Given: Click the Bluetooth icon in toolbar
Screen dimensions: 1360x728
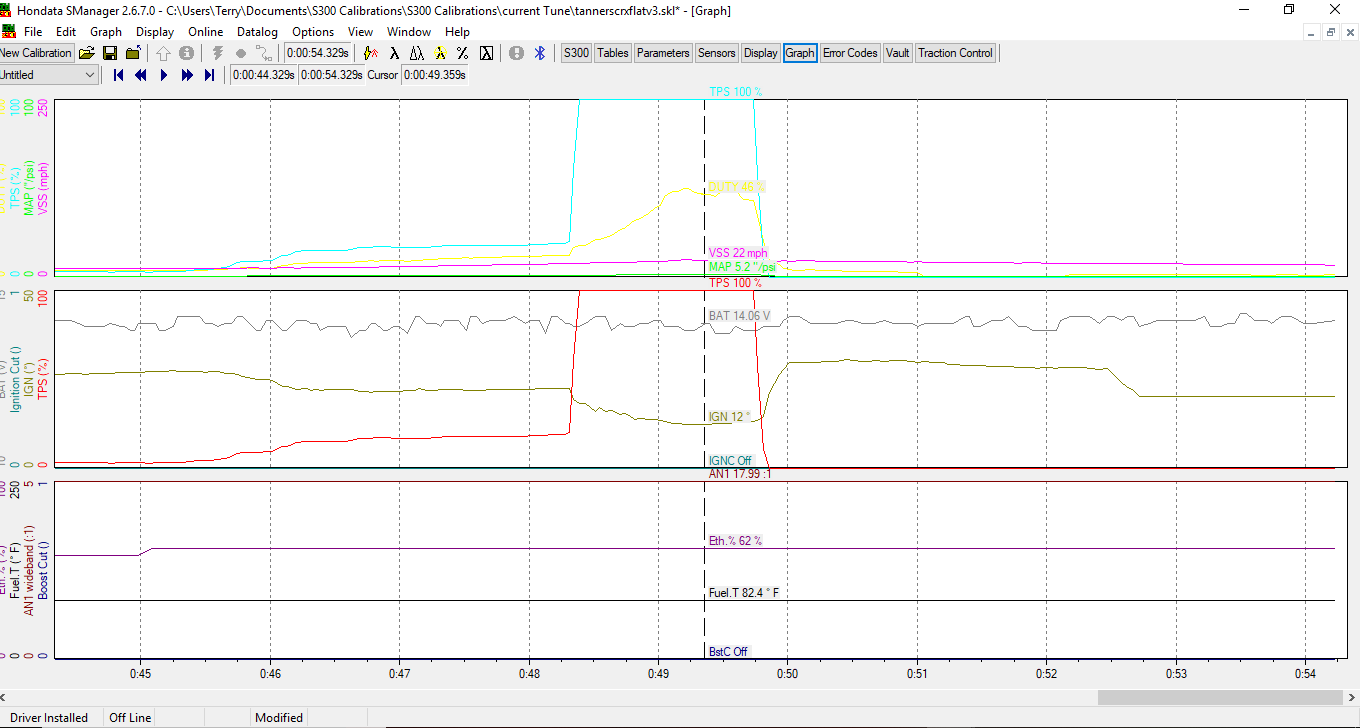Looking at the screenshot, I should coord(541,53).
